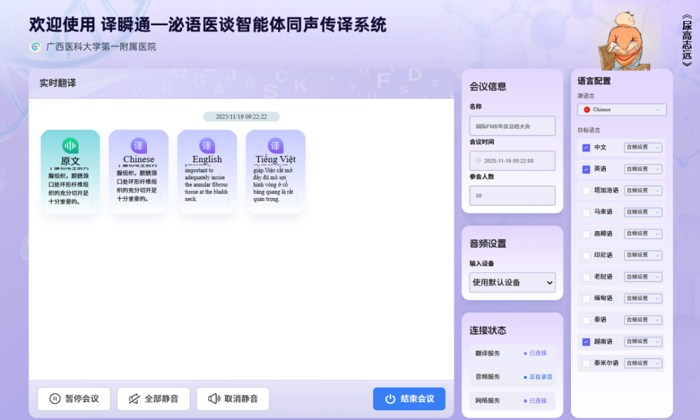Open audio settings dropdown for 中文

click(643, 147)
